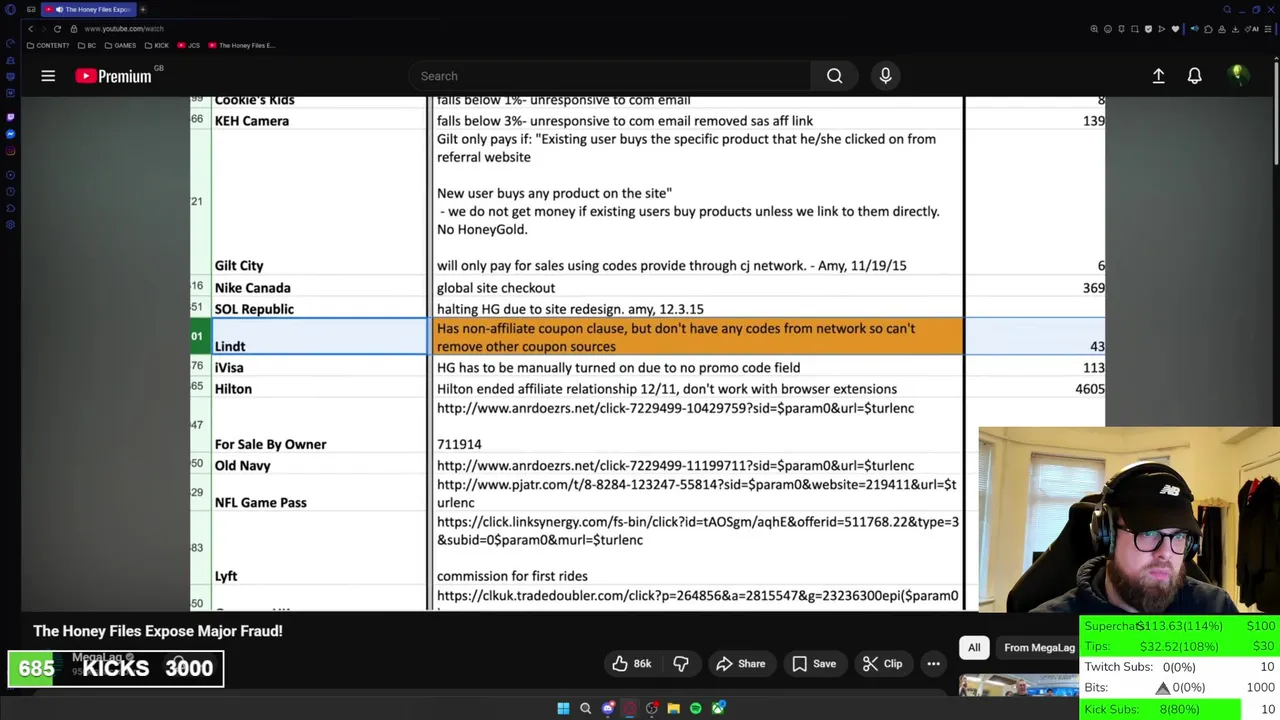Open the KICK bookmarks folder
The width and height of the screenshot is (1280, 720).
pyautogui.click(x=156, y=45)
